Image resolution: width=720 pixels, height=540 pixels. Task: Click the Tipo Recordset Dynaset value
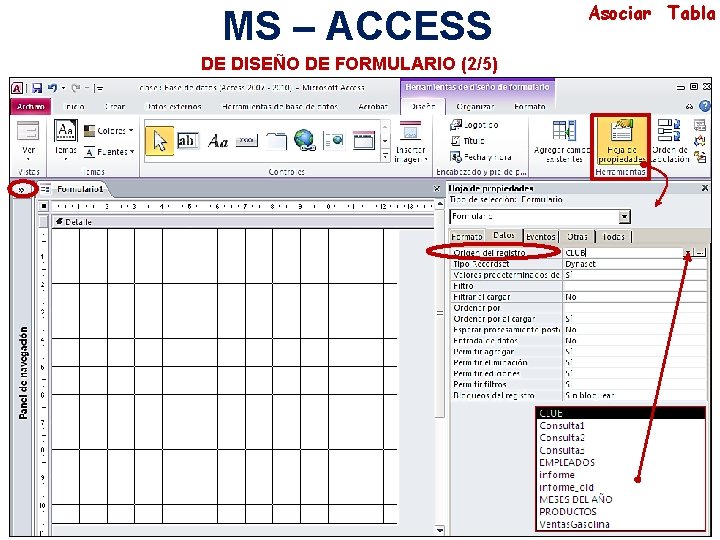pyautogui.click(x=635, y=264)
